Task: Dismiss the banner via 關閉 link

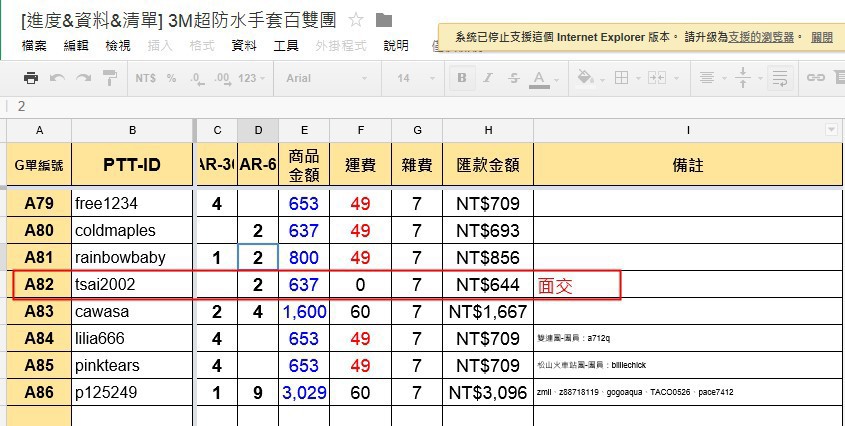Action: click(822, 36)
